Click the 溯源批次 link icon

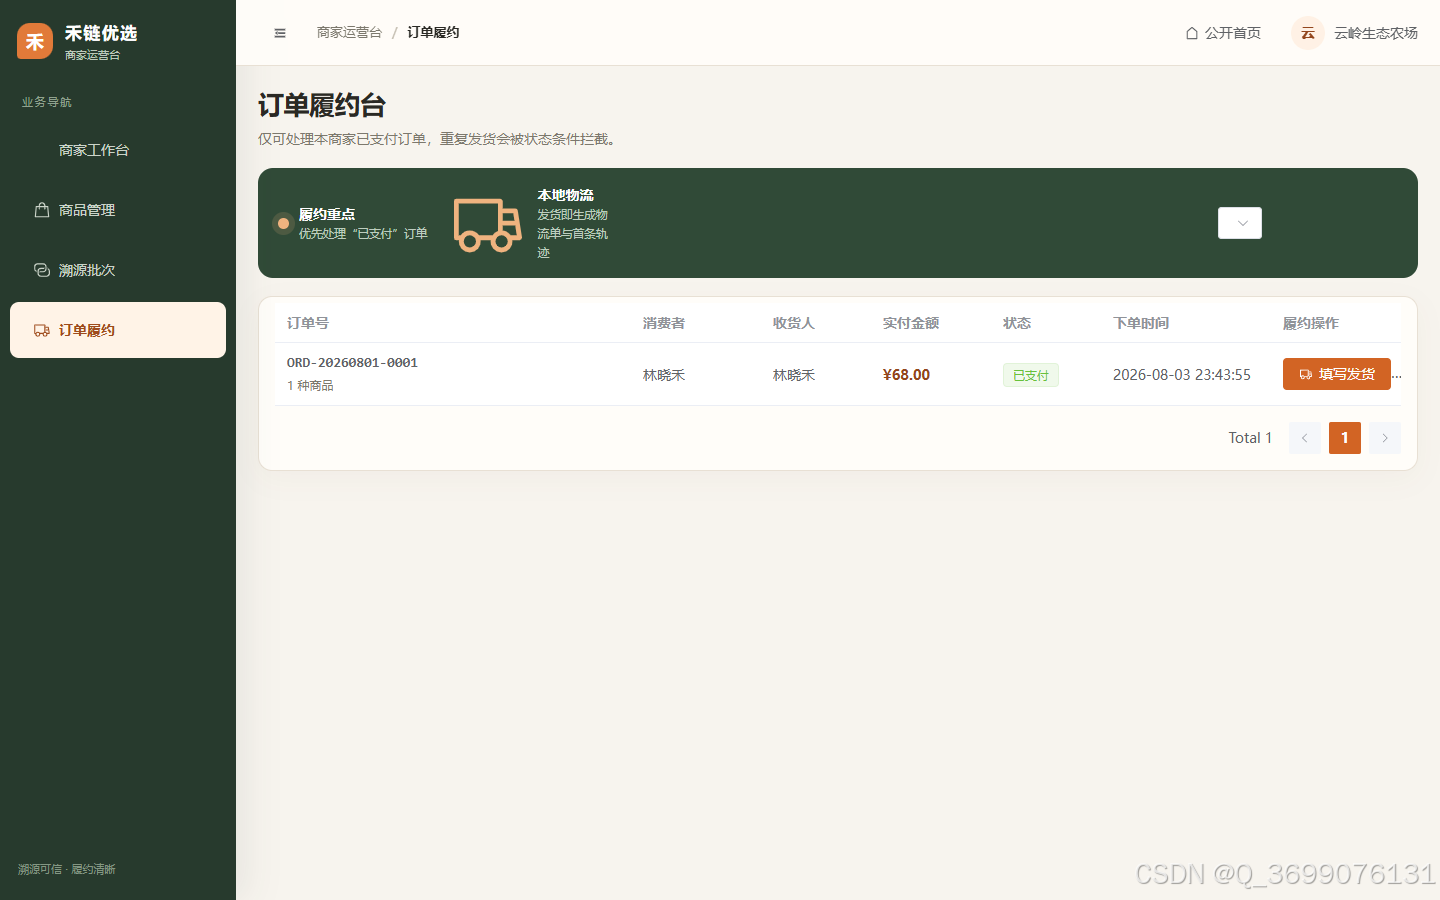tap(42, 270)
